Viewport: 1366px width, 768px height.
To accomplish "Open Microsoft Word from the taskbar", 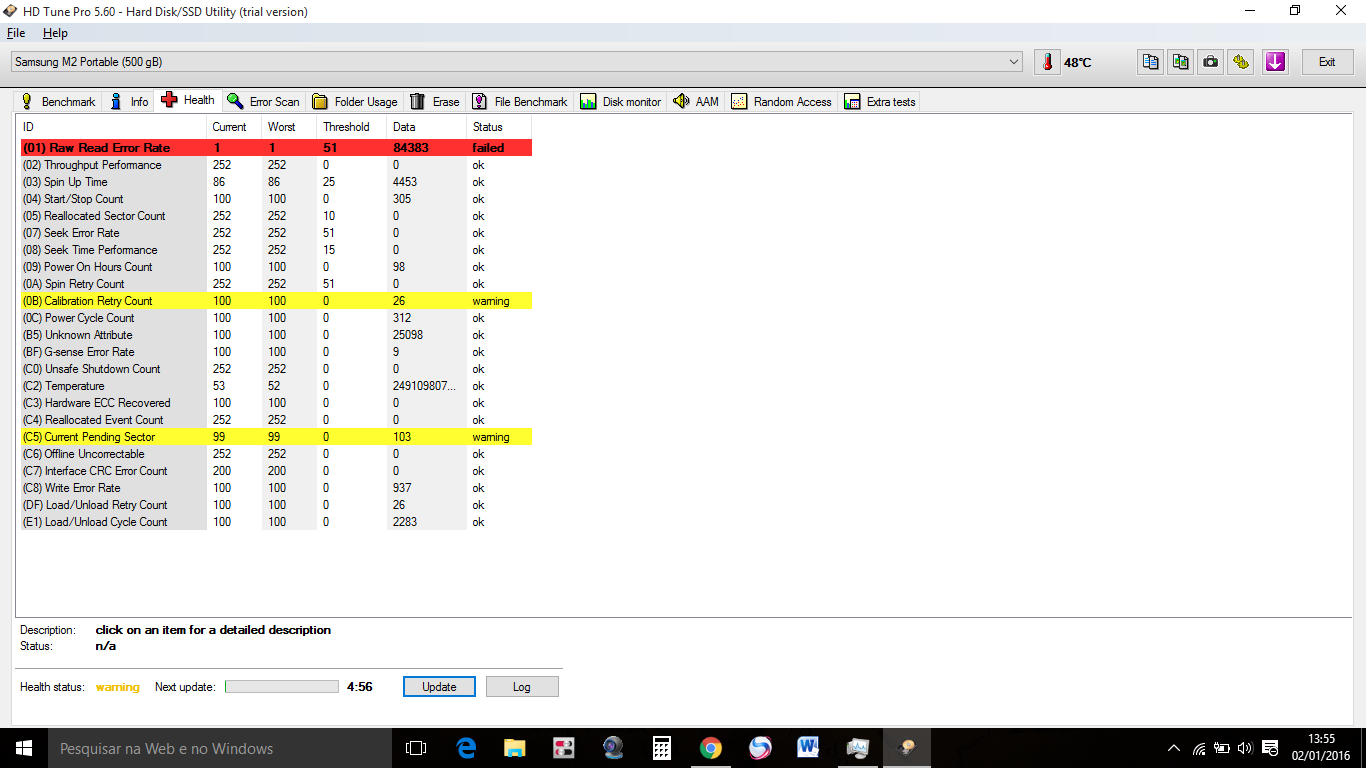I will 809,748.
